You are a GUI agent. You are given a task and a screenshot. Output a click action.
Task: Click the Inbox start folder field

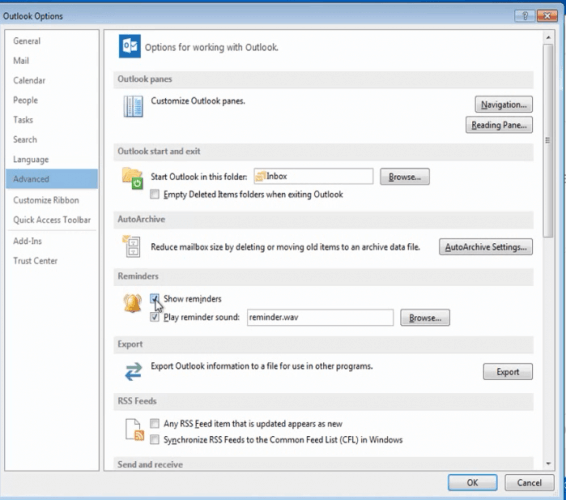coord(313,176)
